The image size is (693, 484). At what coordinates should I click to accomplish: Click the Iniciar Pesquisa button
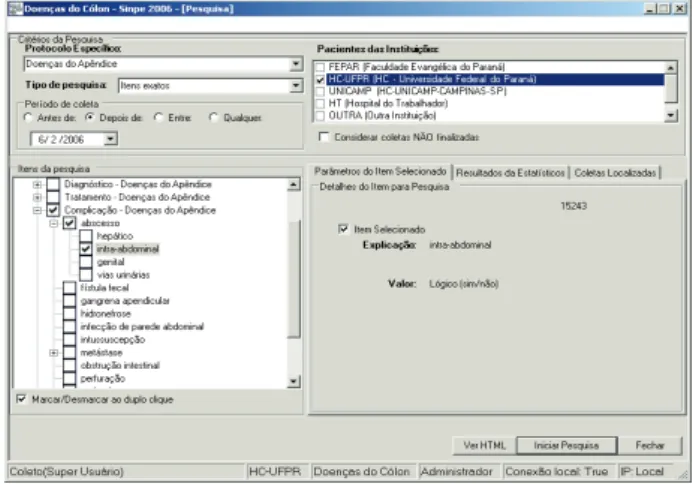566,446
